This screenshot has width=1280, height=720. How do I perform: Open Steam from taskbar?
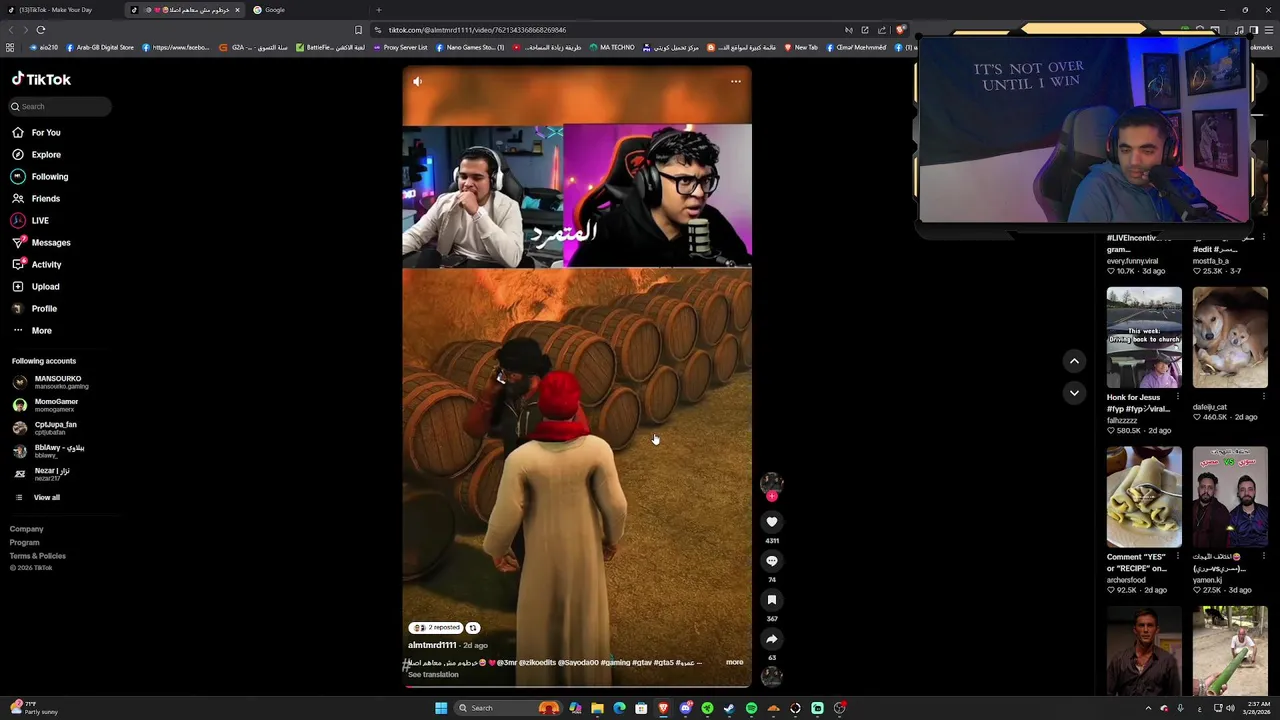(x=729, y=708)
